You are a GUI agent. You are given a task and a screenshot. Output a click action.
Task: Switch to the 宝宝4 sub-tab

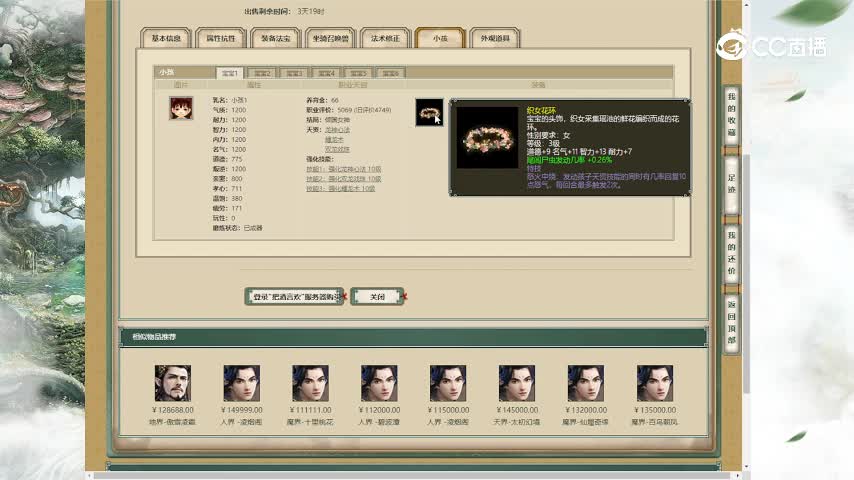[326, 73]
